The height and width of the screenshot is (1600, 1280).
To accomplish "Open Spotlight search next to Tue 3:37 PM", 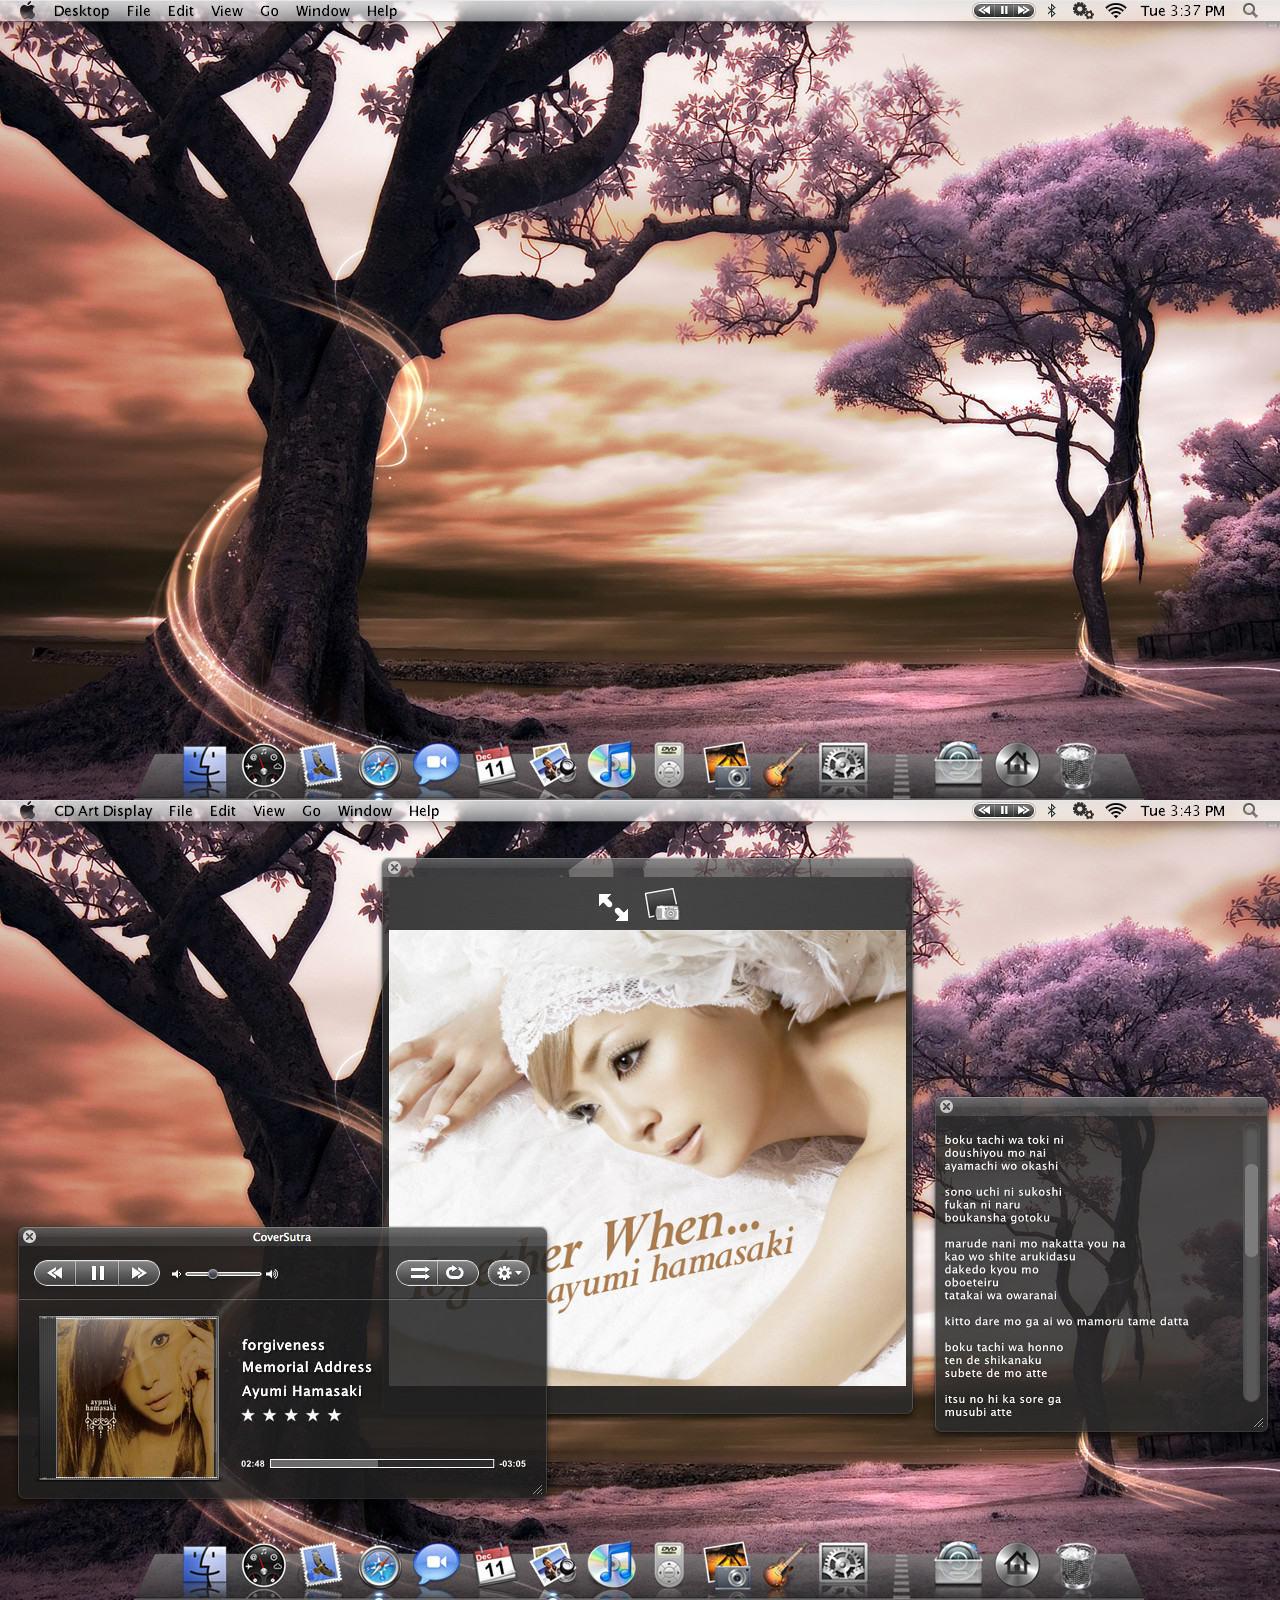I will tap(1250, 11).
